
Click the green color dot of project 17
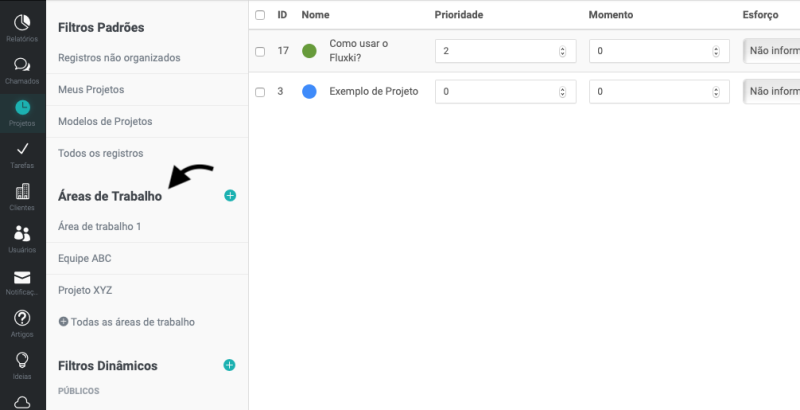pyautogui.click(x=309, y=51)
